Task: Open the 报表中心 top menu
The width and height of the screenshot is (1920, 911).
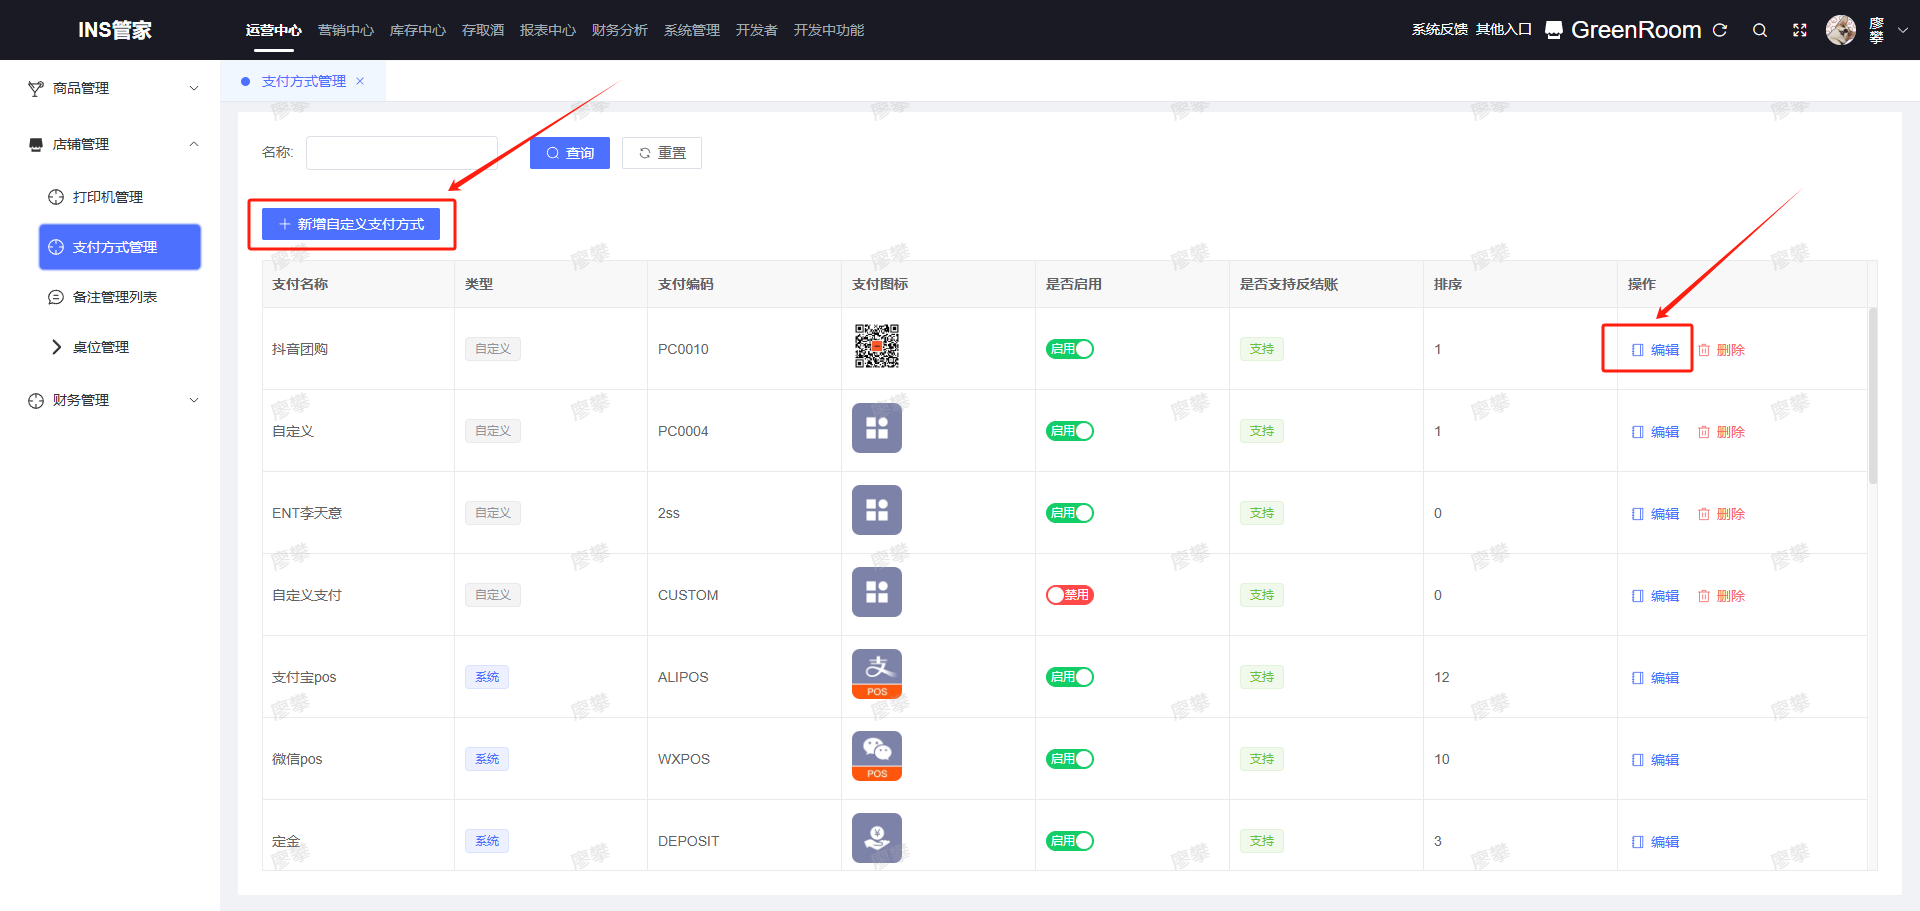Action: [x=548, y=30]
